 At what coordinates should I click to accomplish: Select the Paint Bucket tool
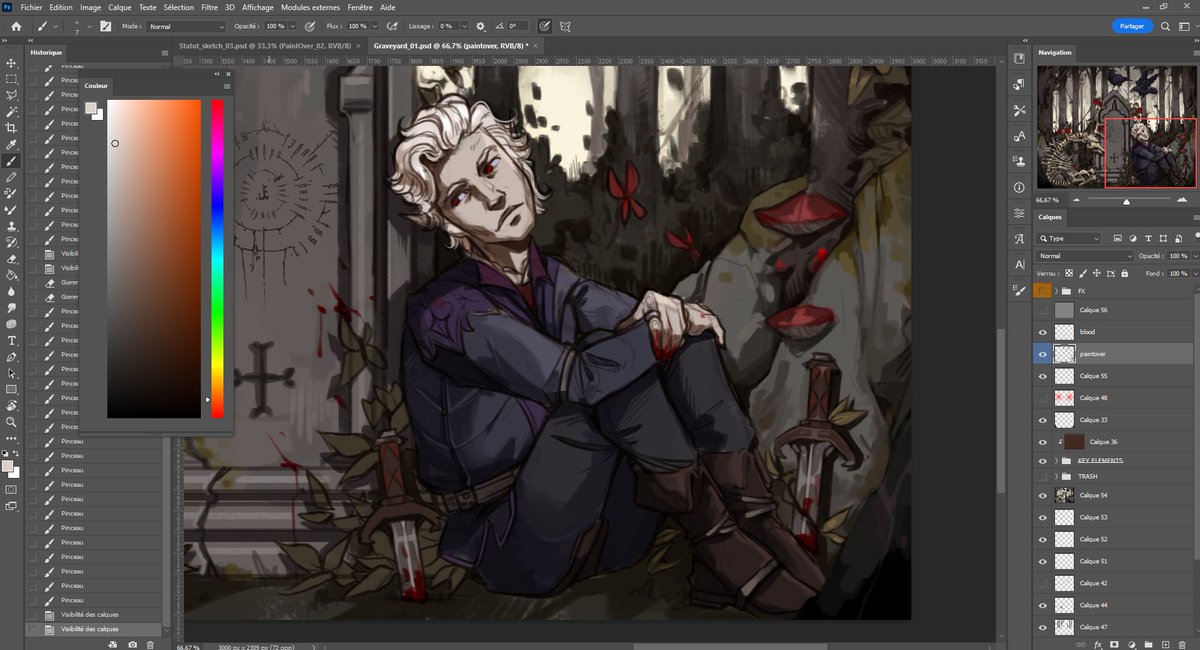coord(12,275)
